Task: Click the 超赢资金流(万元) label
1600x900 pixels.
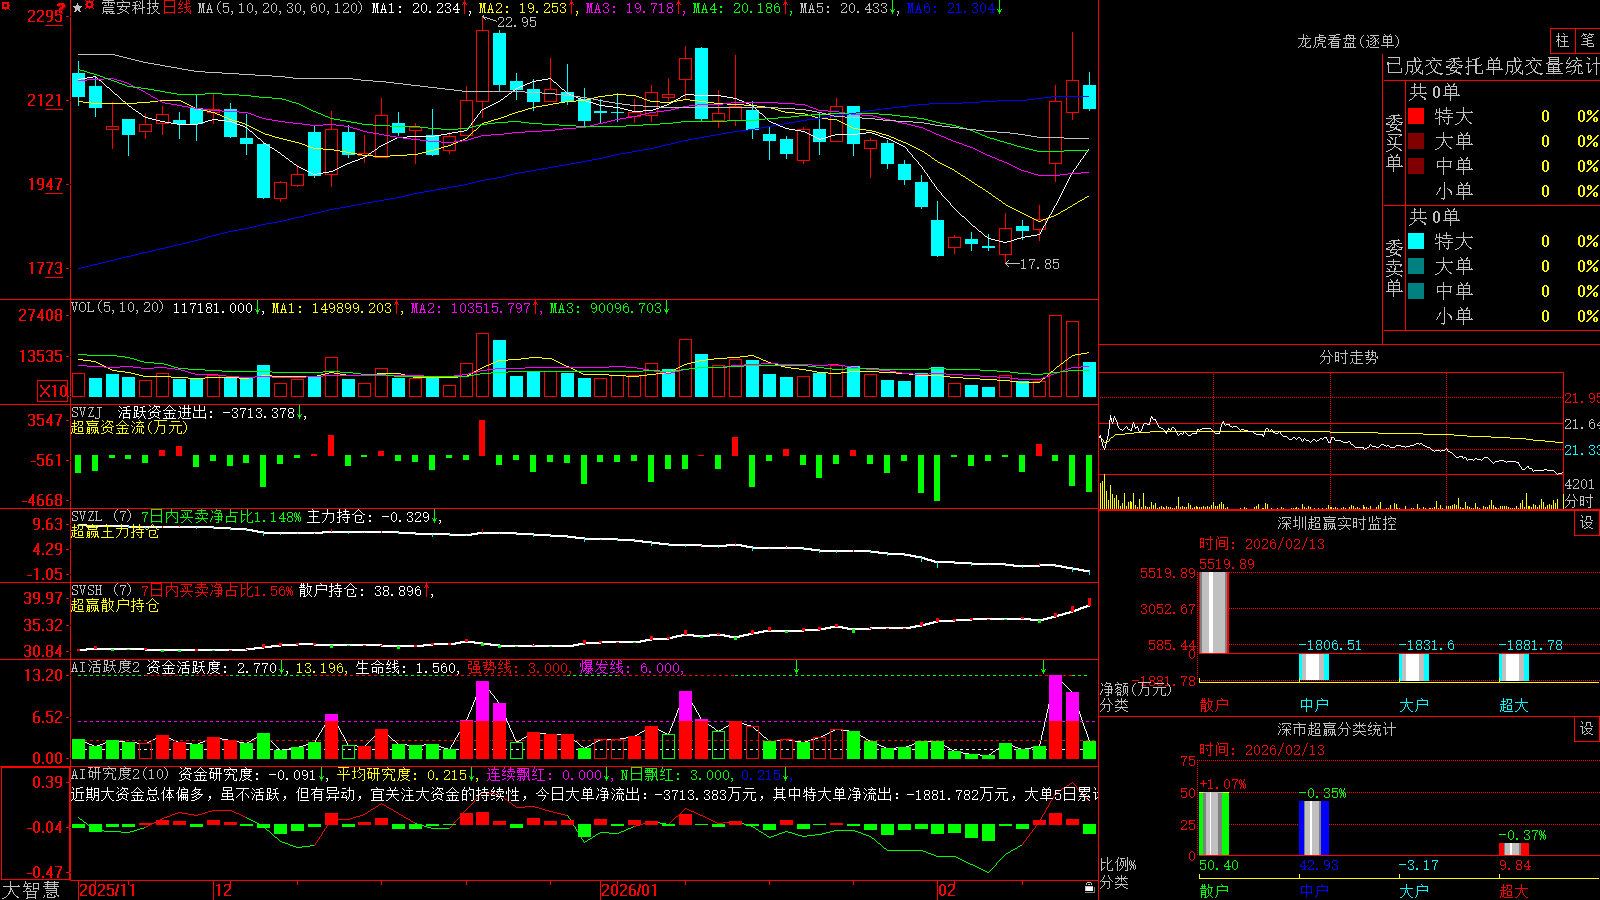Action: click(129, 427)
